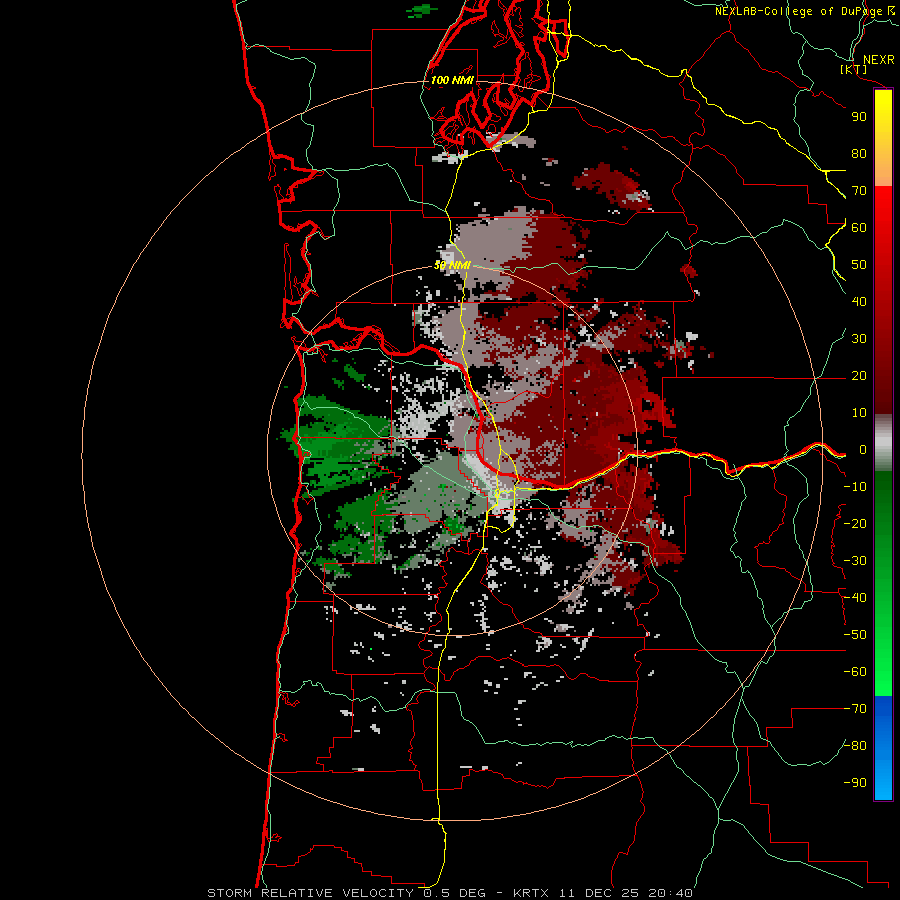This screenshot has height=900, width=900.
Task: Select the -70 value on velocity scale
Action: click(855, 709)
